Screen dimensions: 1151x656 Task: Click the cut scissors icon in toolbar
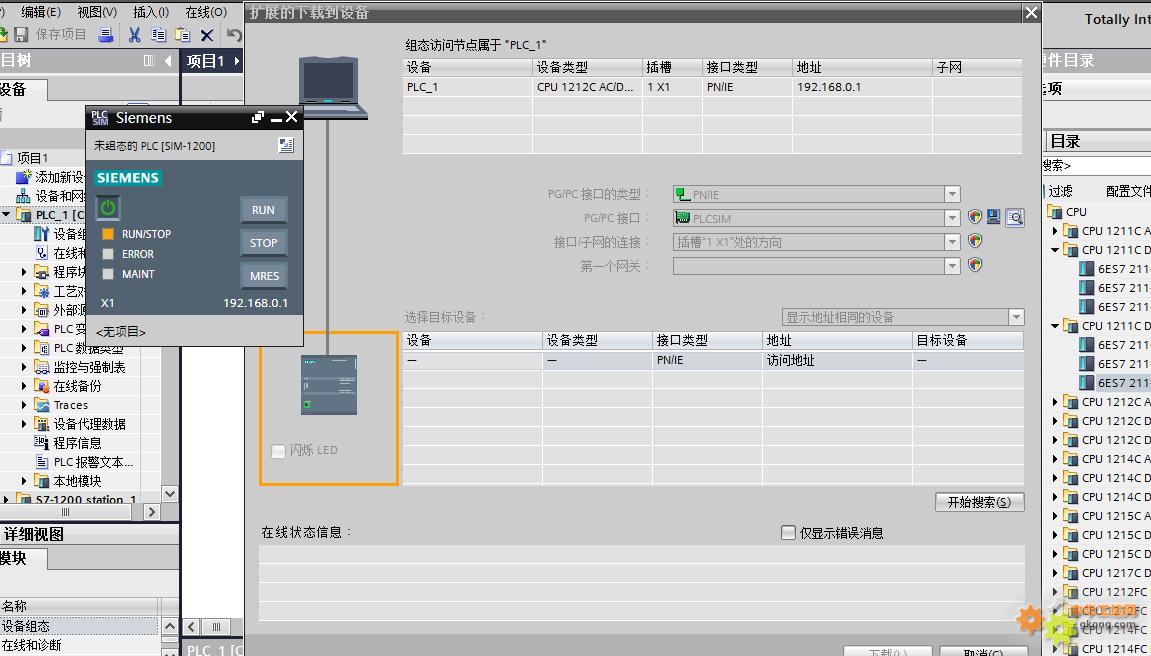click(134, 35)
